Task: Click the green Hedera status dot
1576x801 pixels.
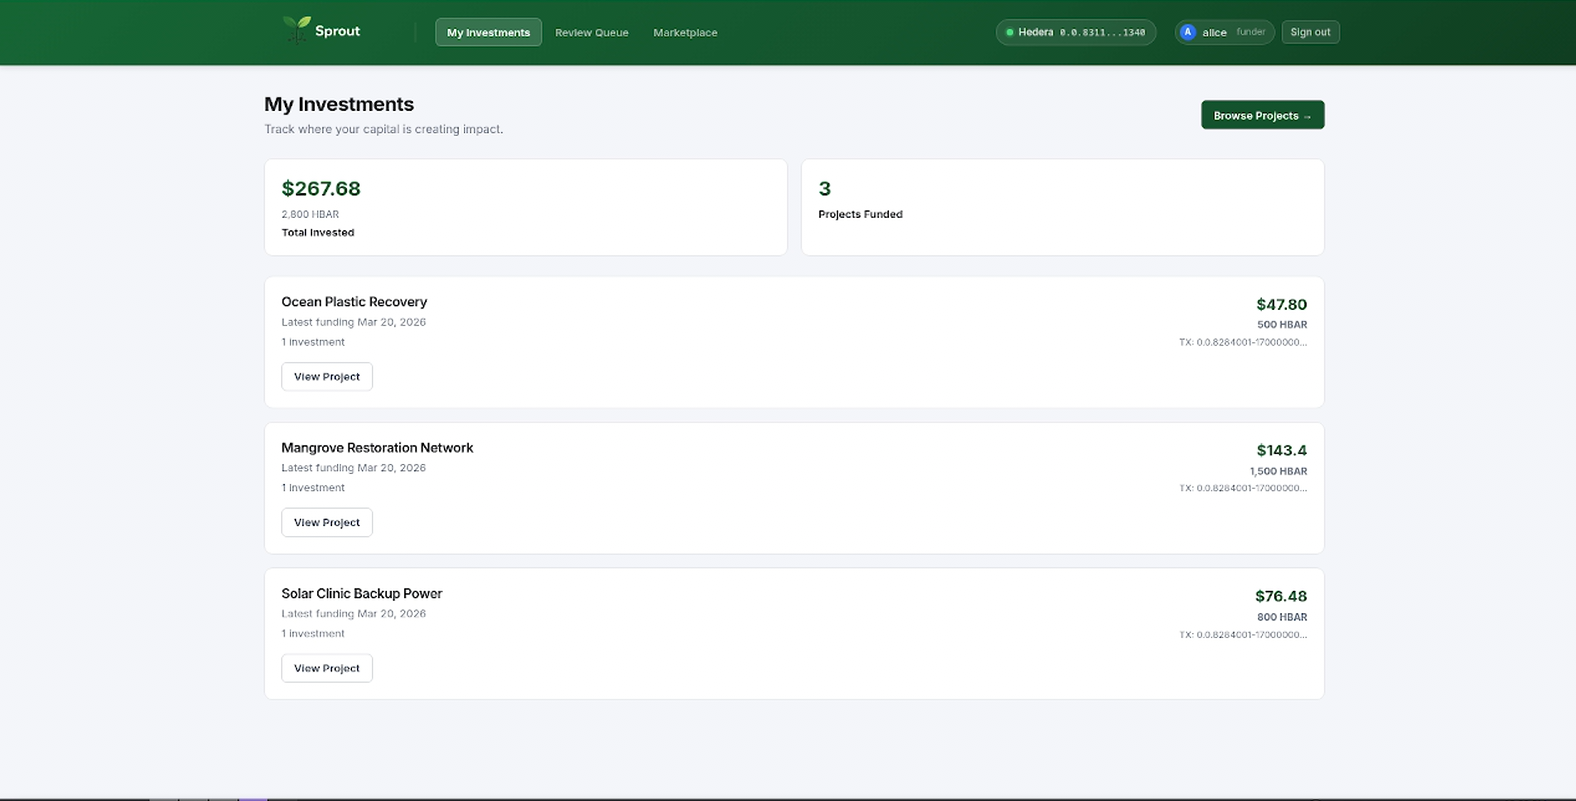Action: pos(1009,32)
